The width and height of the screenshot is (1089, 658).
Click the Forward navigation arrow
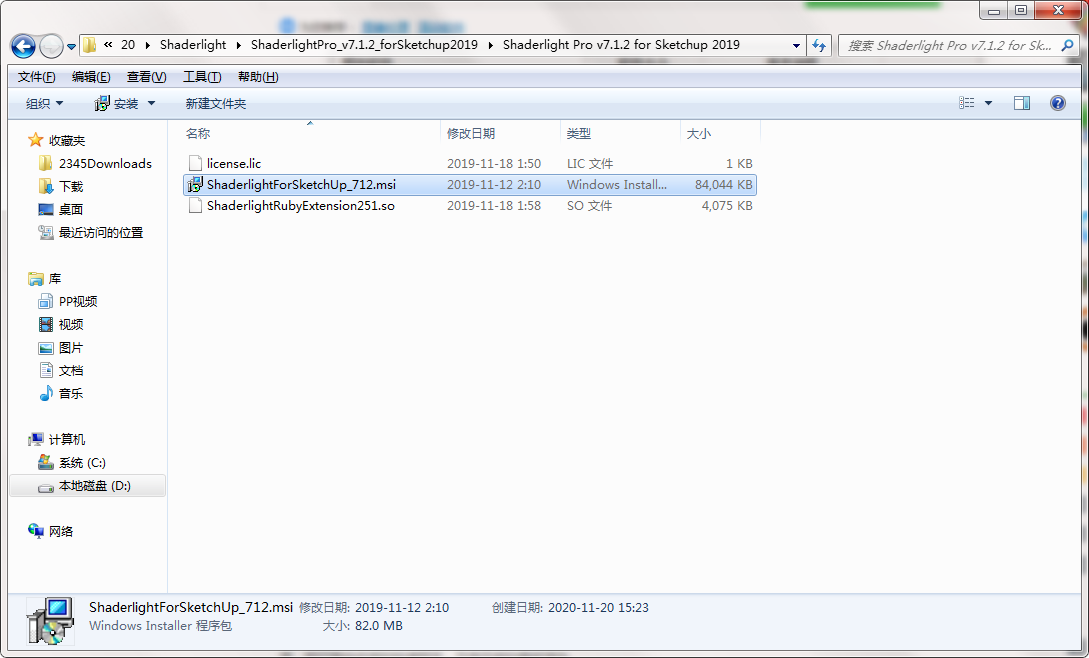click(51, 47)
